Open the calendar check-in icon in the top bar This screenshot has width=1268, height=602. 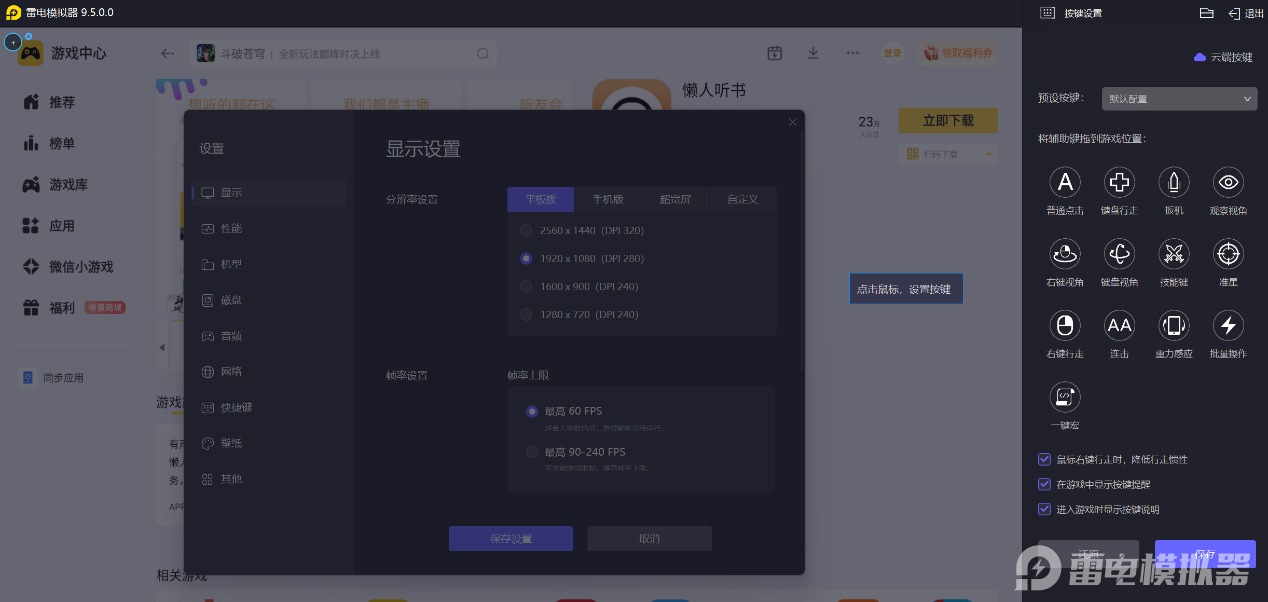click(774, 53)
